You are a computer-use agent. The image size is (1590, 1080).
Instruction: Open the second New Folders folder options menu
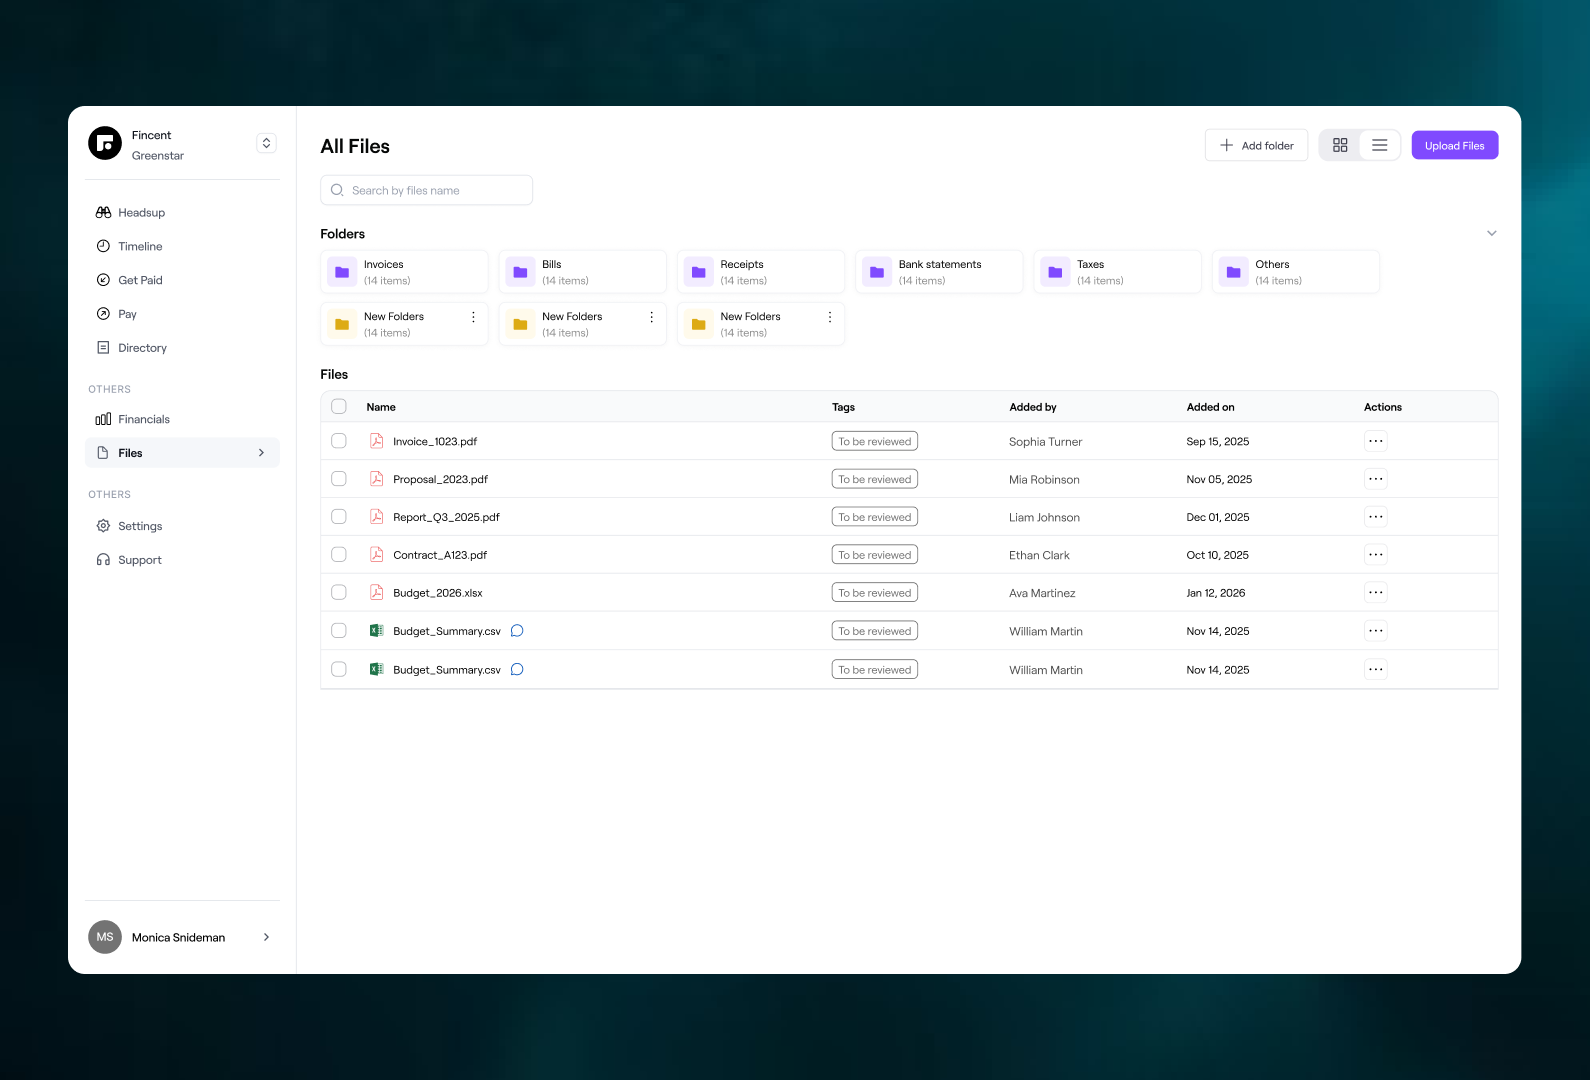(x=651, y=317)
